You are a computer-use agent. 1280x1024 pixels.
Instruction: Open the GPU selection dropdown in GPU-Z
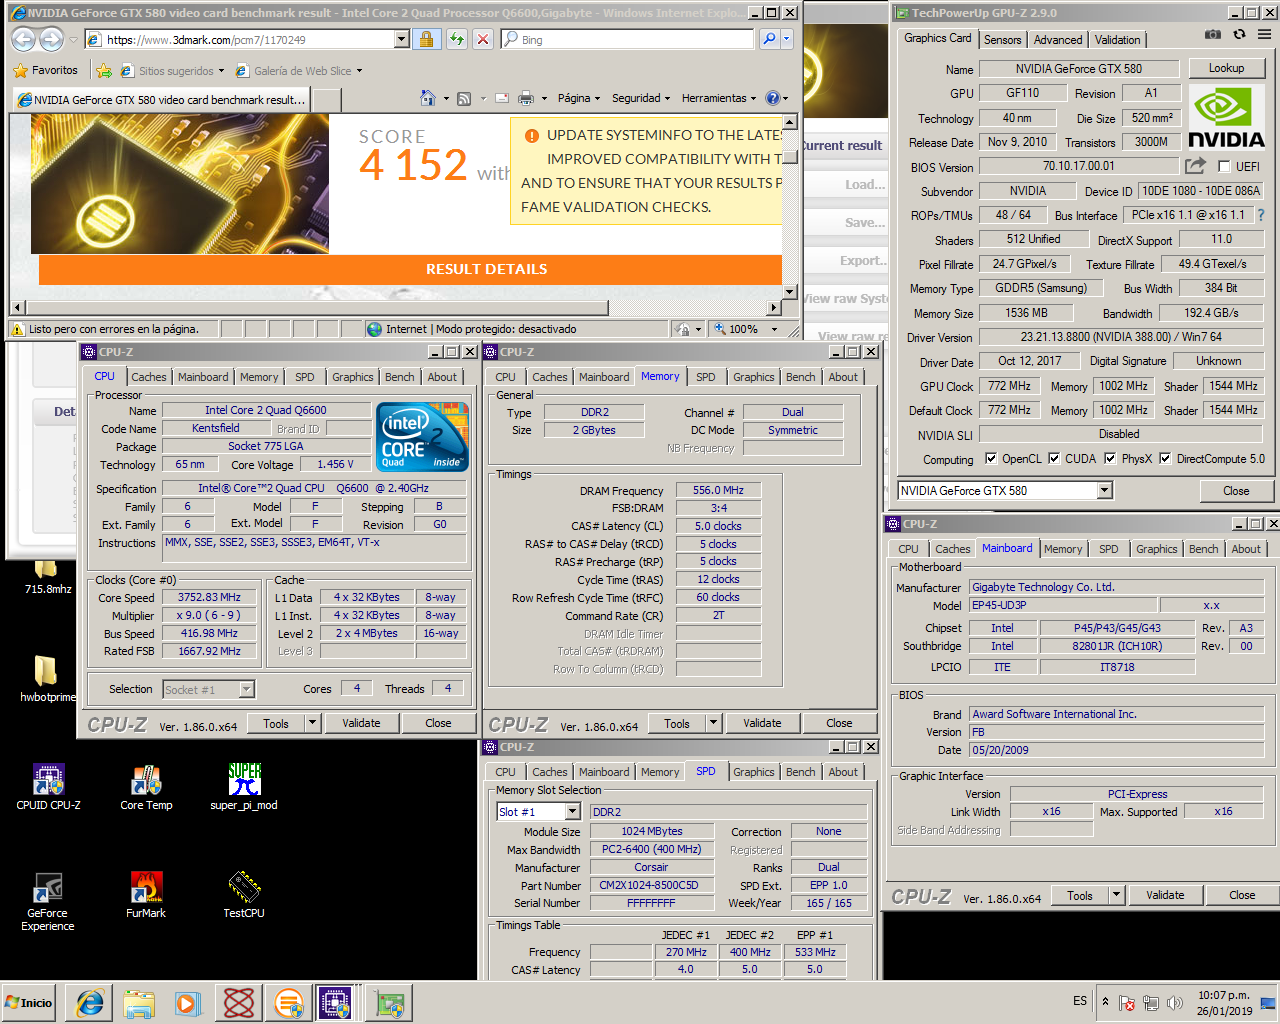tap(1104, 490)
